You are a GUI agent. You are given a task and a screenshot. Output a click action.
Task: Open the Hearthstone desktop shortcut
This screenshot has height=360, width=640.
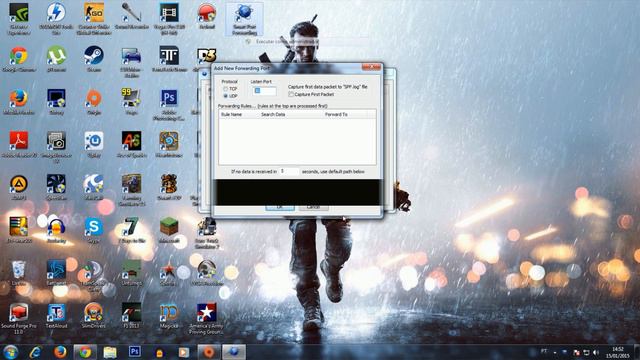pyautogui.click(x=169, y=144)
